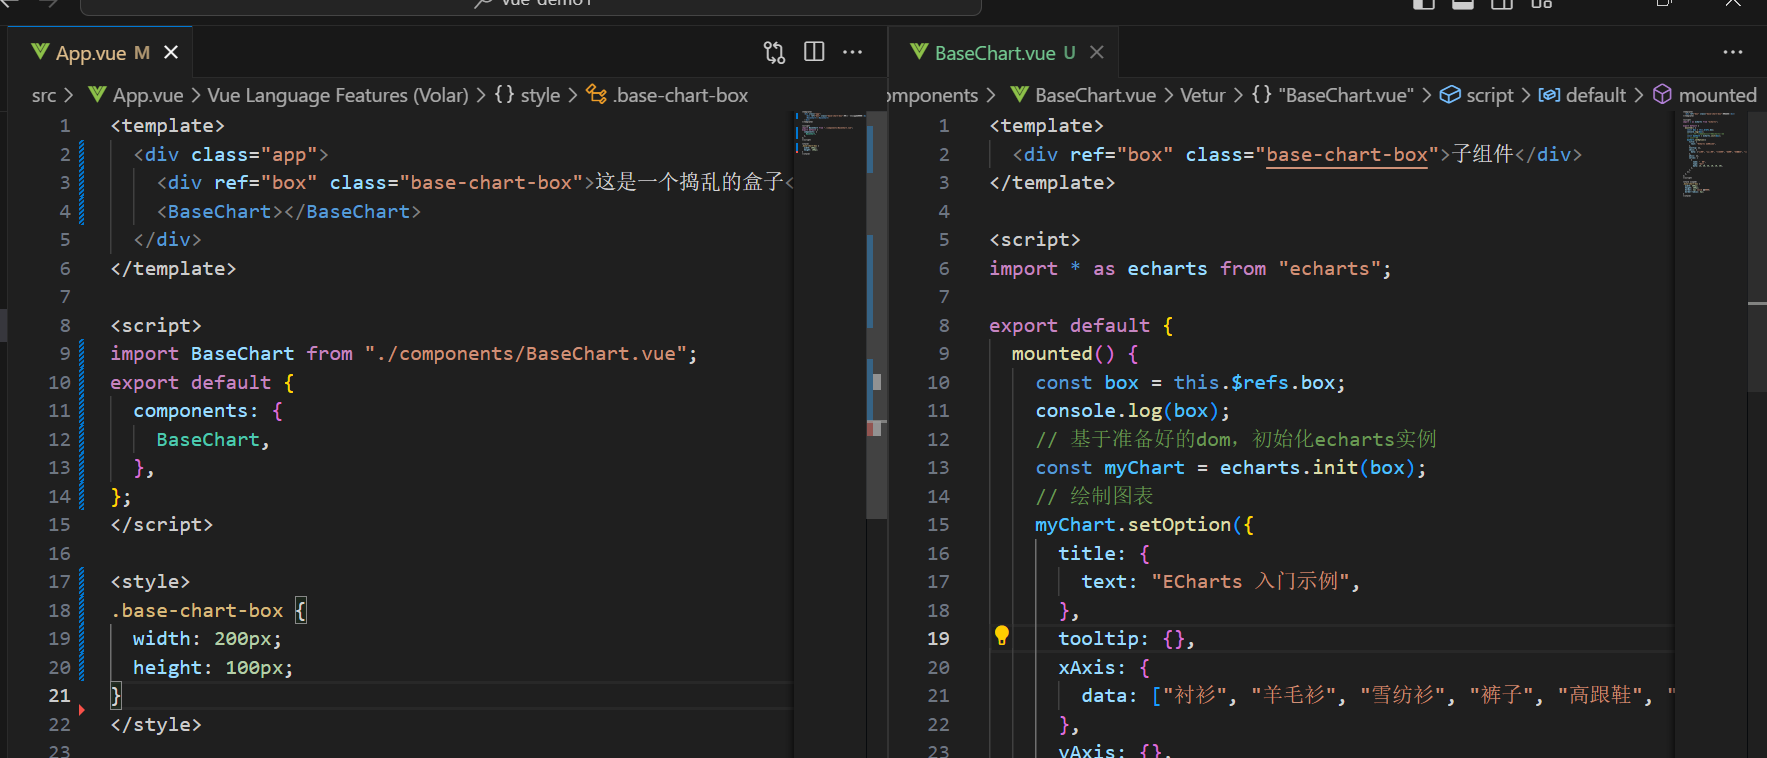
Task: Open More Actions menu in BaseChart.vue group
Action: click(x=1733, y=52)
